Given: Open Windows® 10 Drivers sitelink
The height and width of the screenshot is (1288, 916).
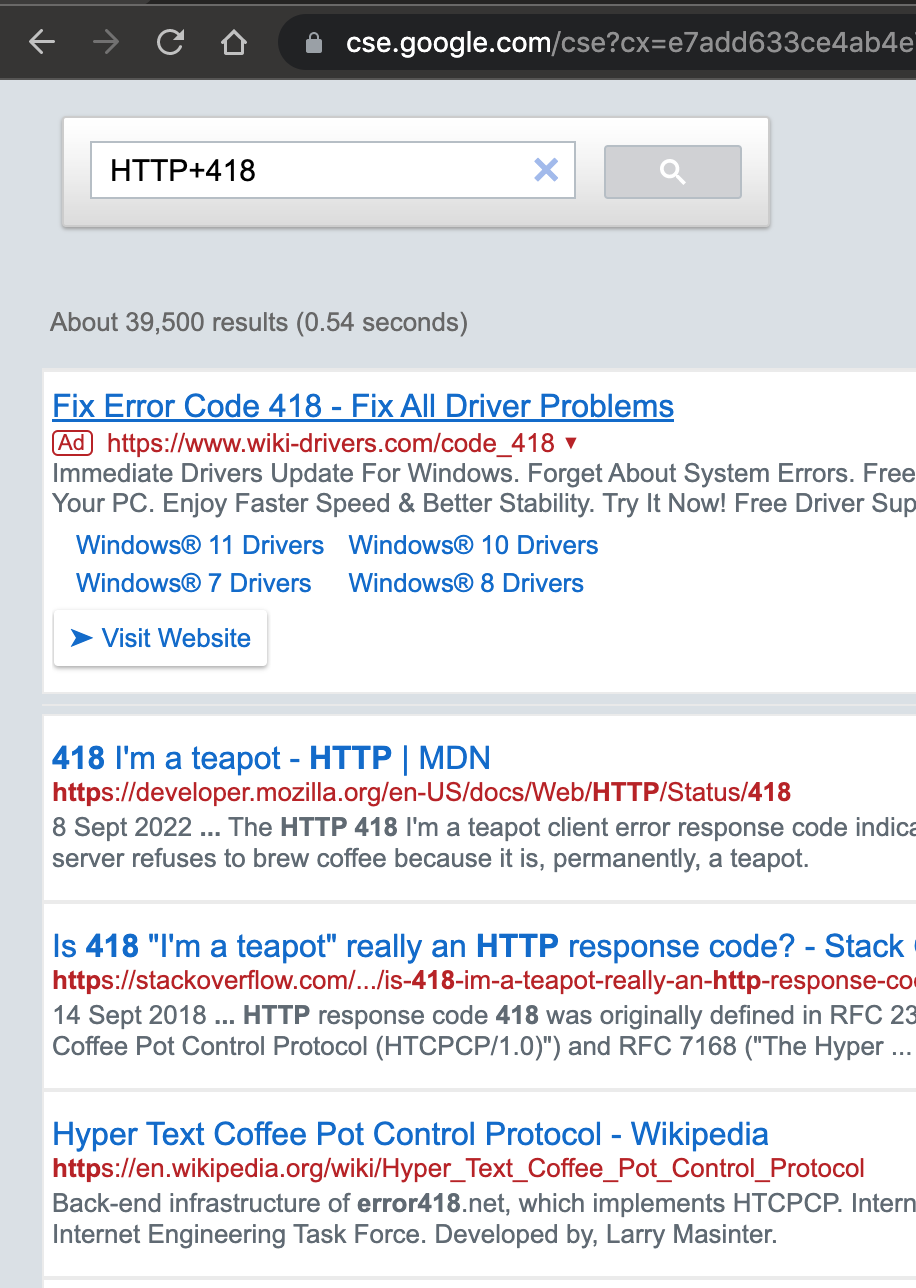Looking at the screenshot, I should point(473,545).
